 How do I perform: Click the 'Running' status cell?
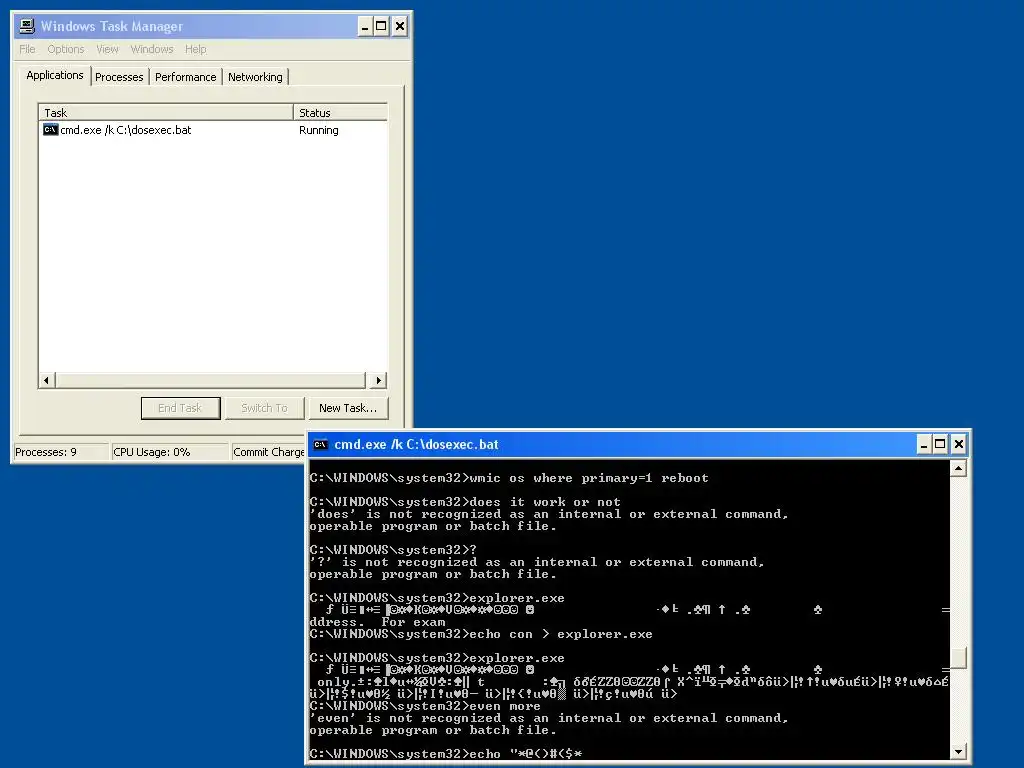click(x=319, y=130)
